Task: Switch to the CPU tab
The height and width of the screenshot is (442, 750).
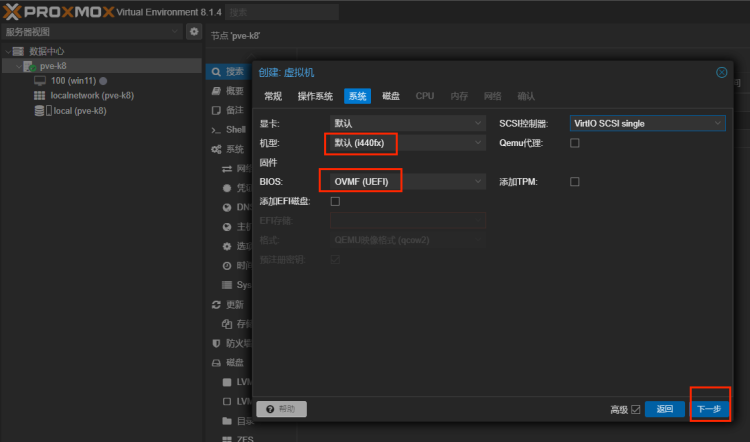Action: (x=425, y=96)
